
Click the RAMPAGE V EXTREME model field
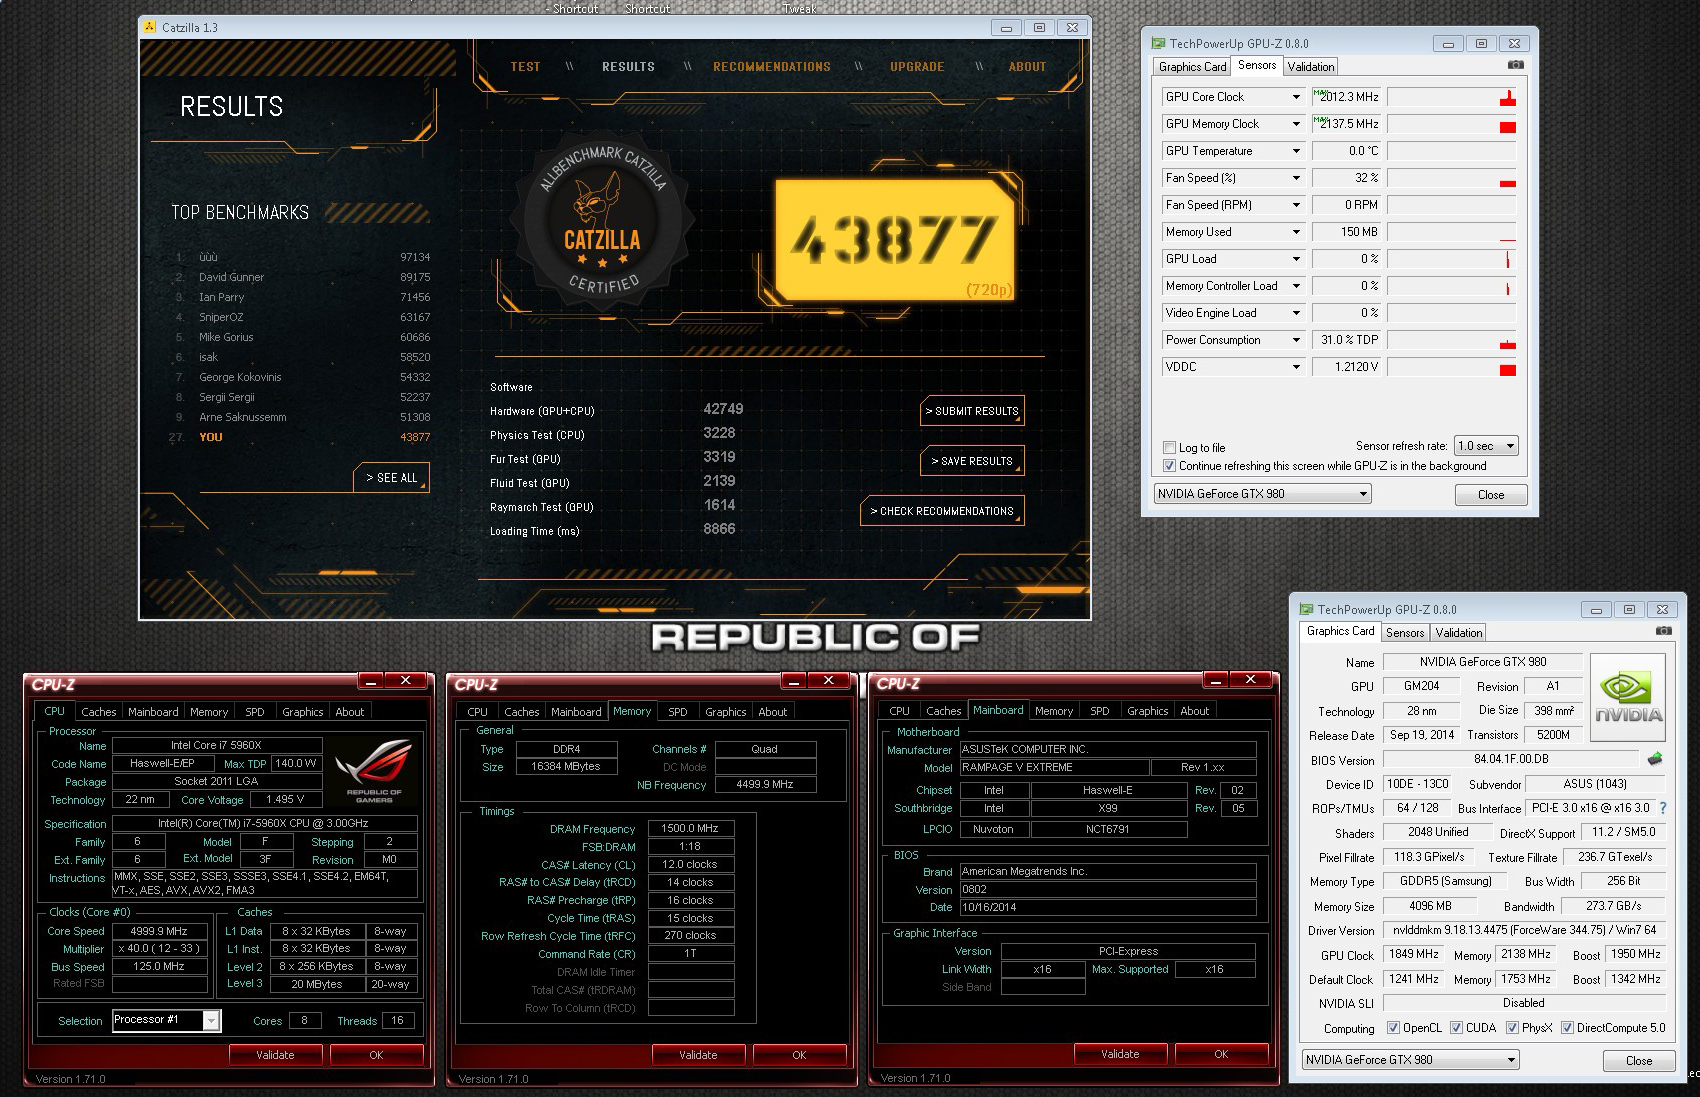[x=1054, y=768]
